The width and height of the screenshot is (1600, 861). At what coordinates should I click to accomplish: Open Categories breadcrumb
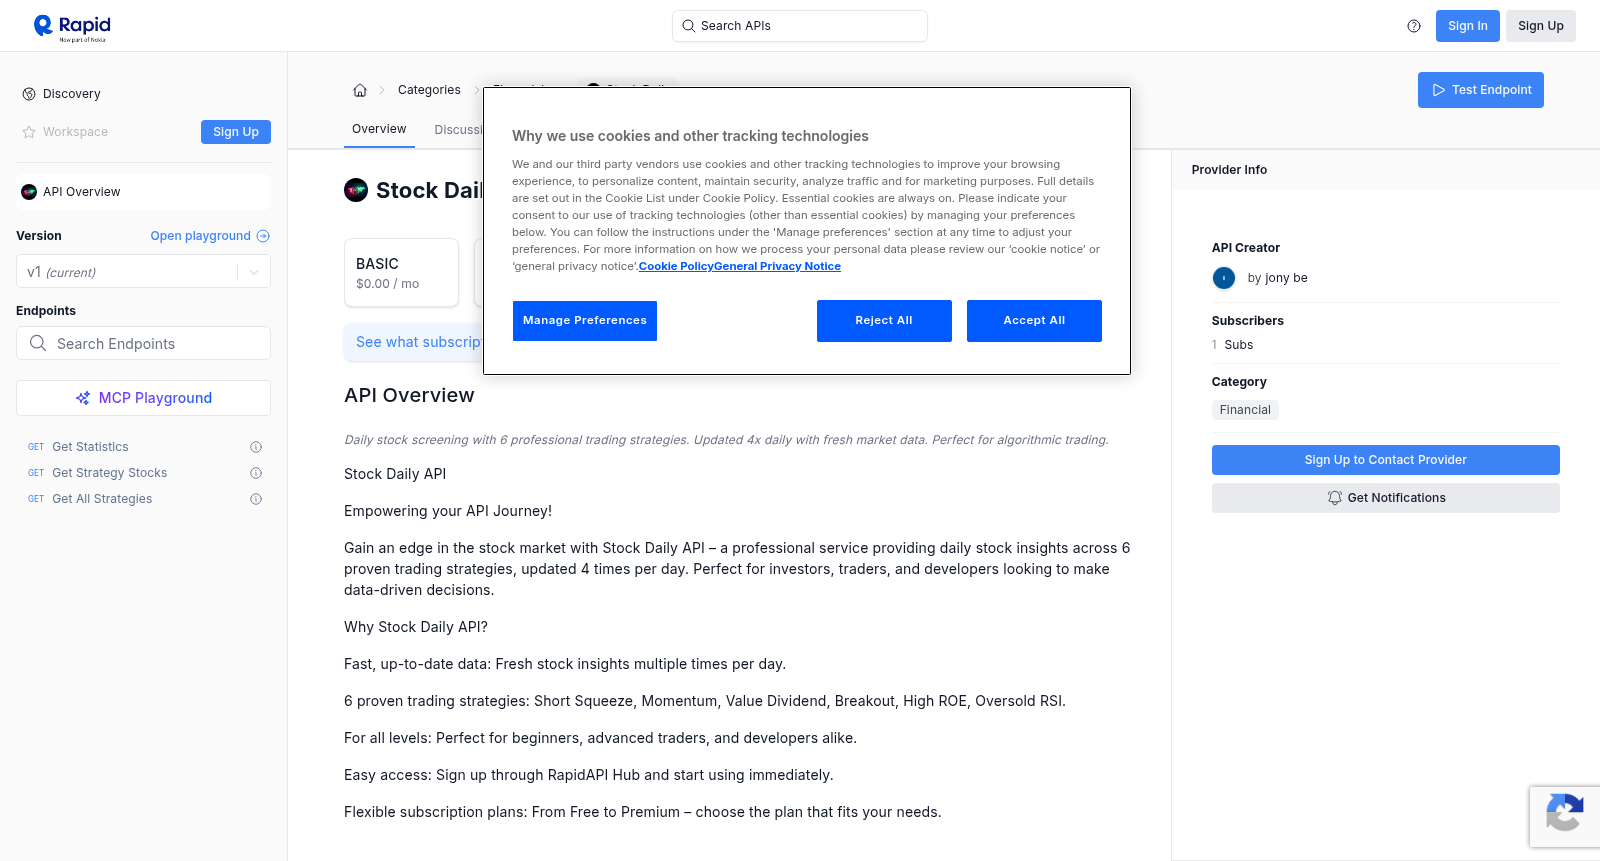tap(429, 90)
